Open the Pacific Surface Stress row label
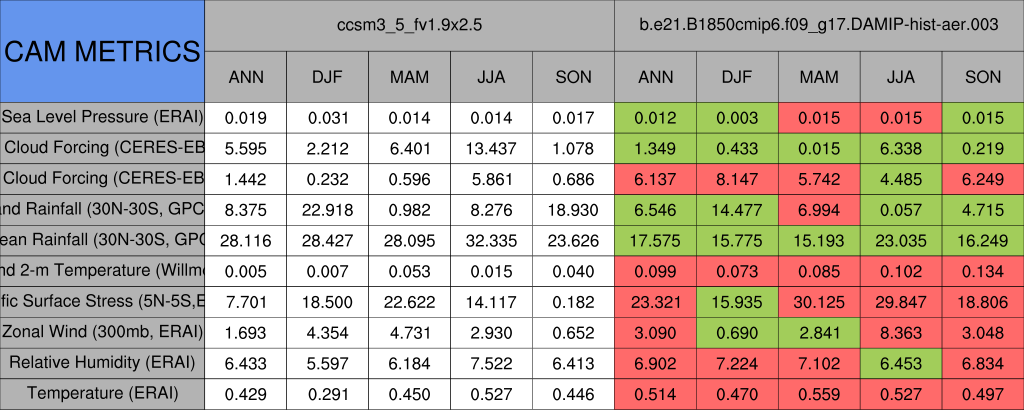Image resolution: width=1024 pixels, height=410 pixels. (102, 301)
